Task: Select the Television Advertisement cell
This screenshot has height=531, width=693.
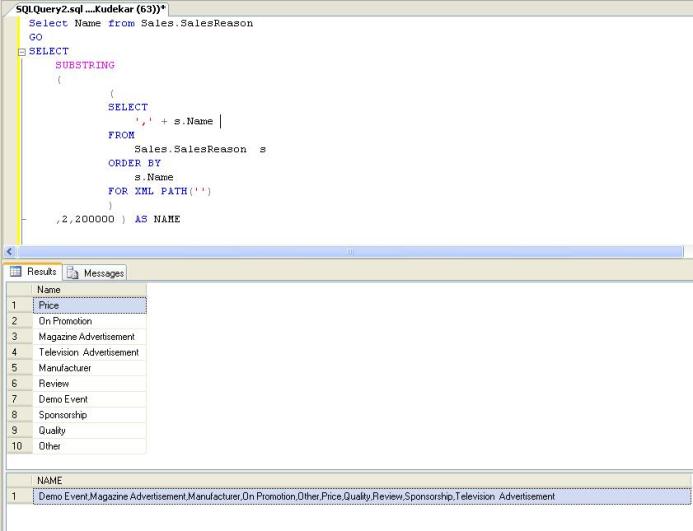Action: [x=89, y=352]
